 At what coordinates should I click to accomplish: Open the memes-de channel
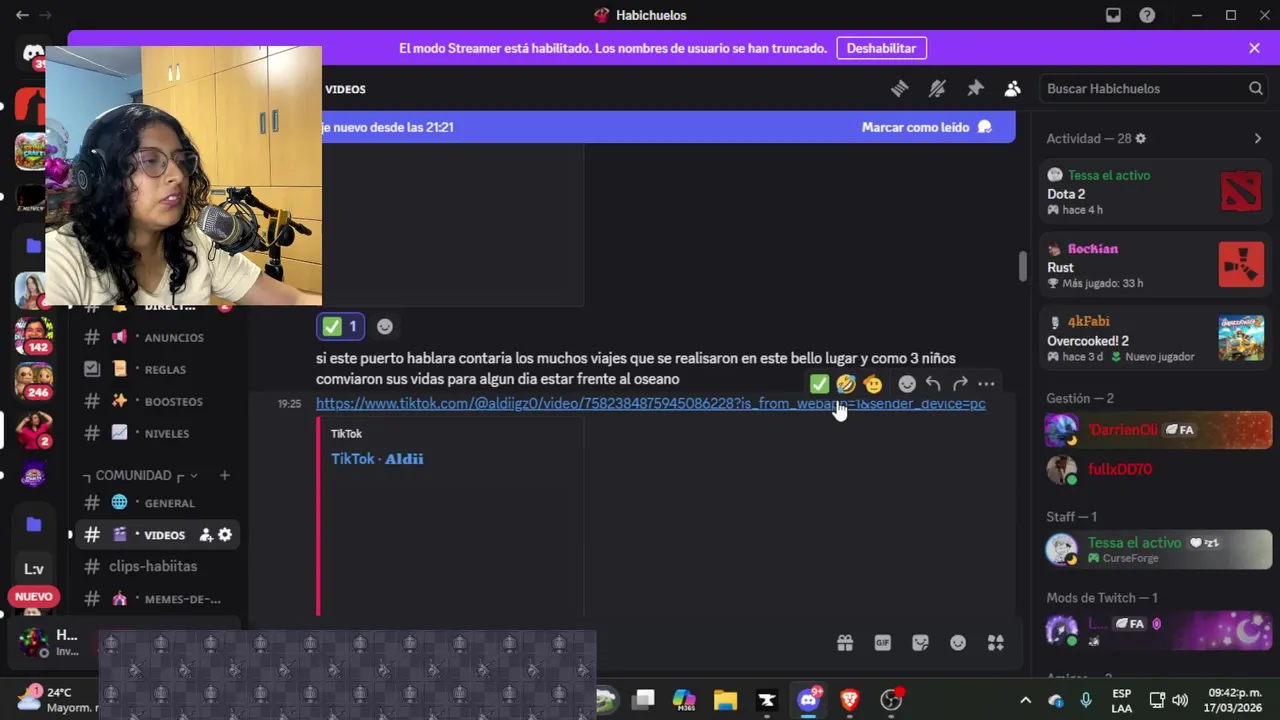click(x=158, y=598)
